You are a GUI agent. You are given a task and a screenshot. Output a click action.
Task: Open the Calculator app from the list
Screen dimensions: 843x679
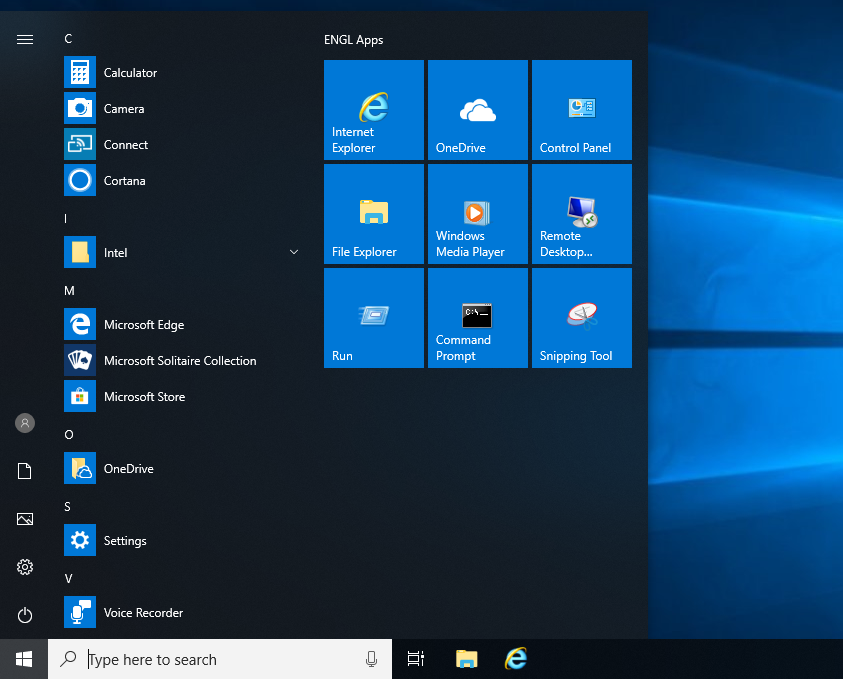pos(182,72)
